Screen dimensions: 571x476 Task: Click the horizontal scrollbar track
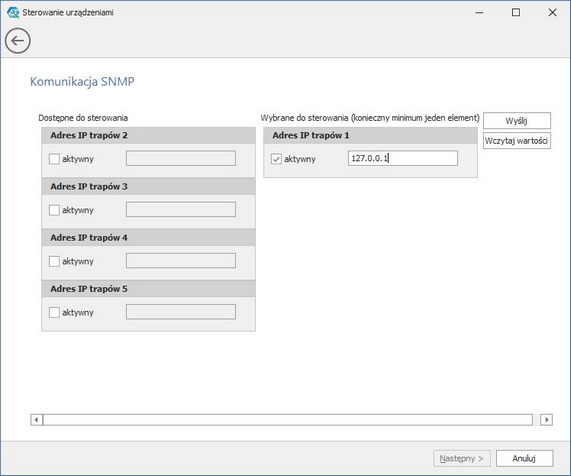(x=288, y=420)
